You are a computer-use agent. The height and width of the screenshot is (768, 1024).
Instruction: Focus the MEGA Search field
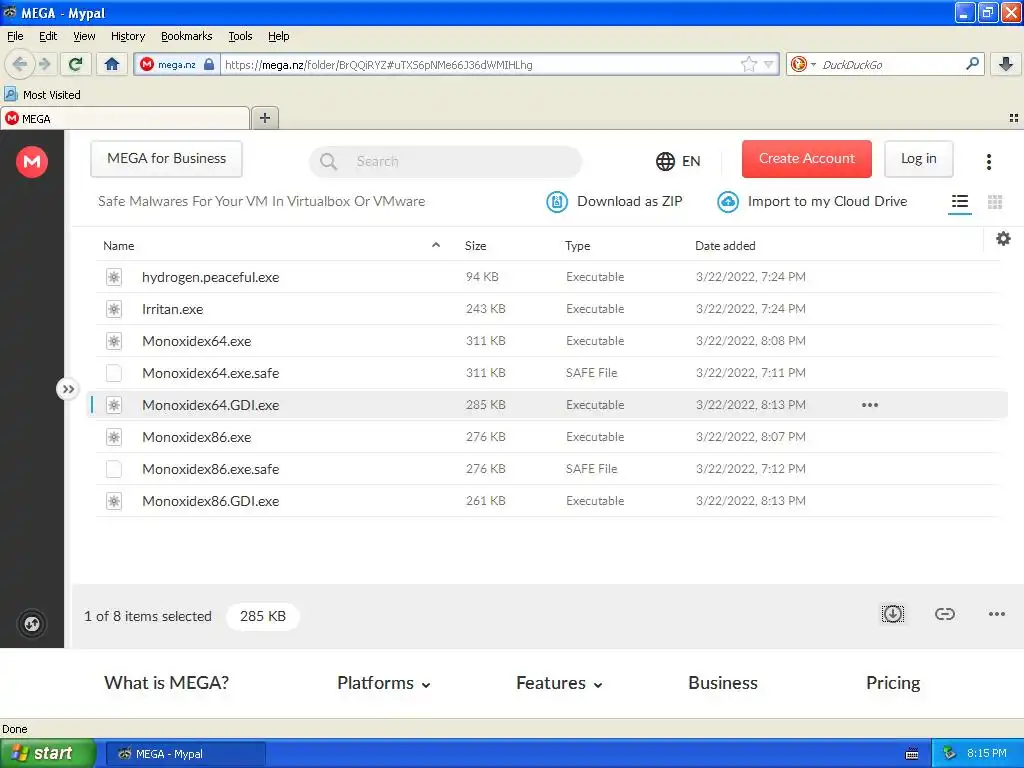coord(445,161)
